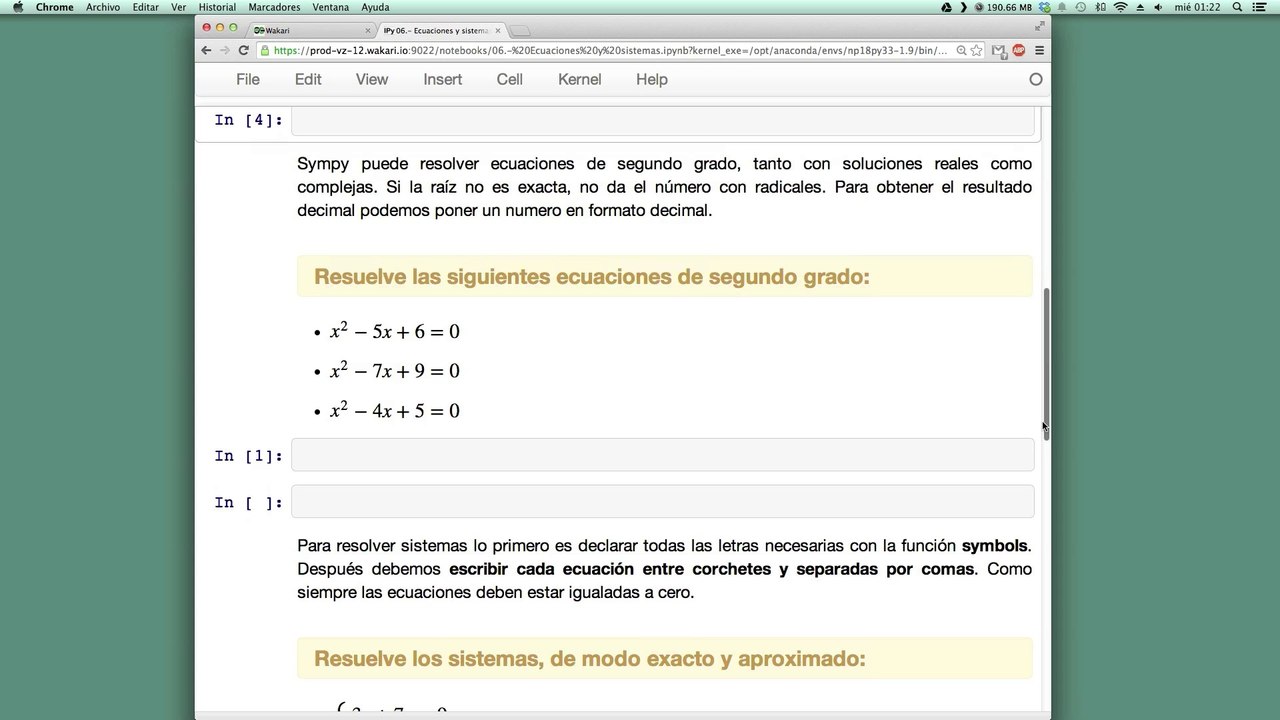The image size is (1280, 720).
Task: Click the paragraph beginning 'Sympy puede resolver ecuaciones'
Action: [x=664, y=187]
